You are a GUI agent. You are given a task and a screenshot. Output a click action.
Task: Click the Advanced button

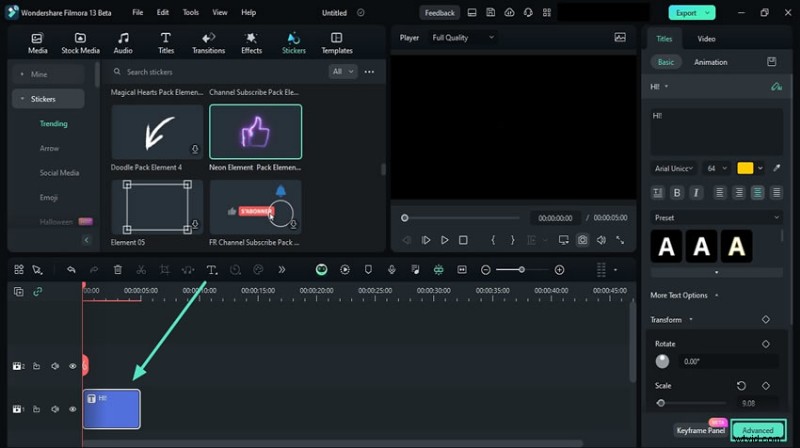pyautogui.click(x=757, y=430)
